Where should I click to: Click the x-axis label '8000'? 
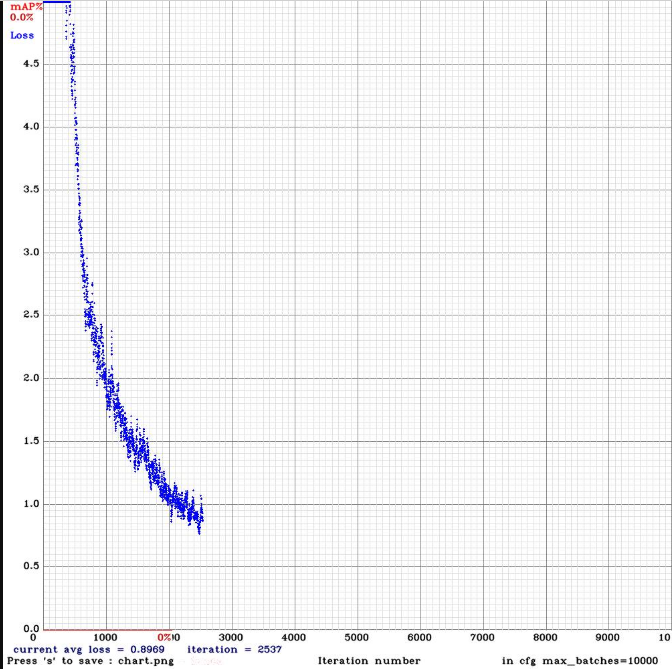pos(545,637)
